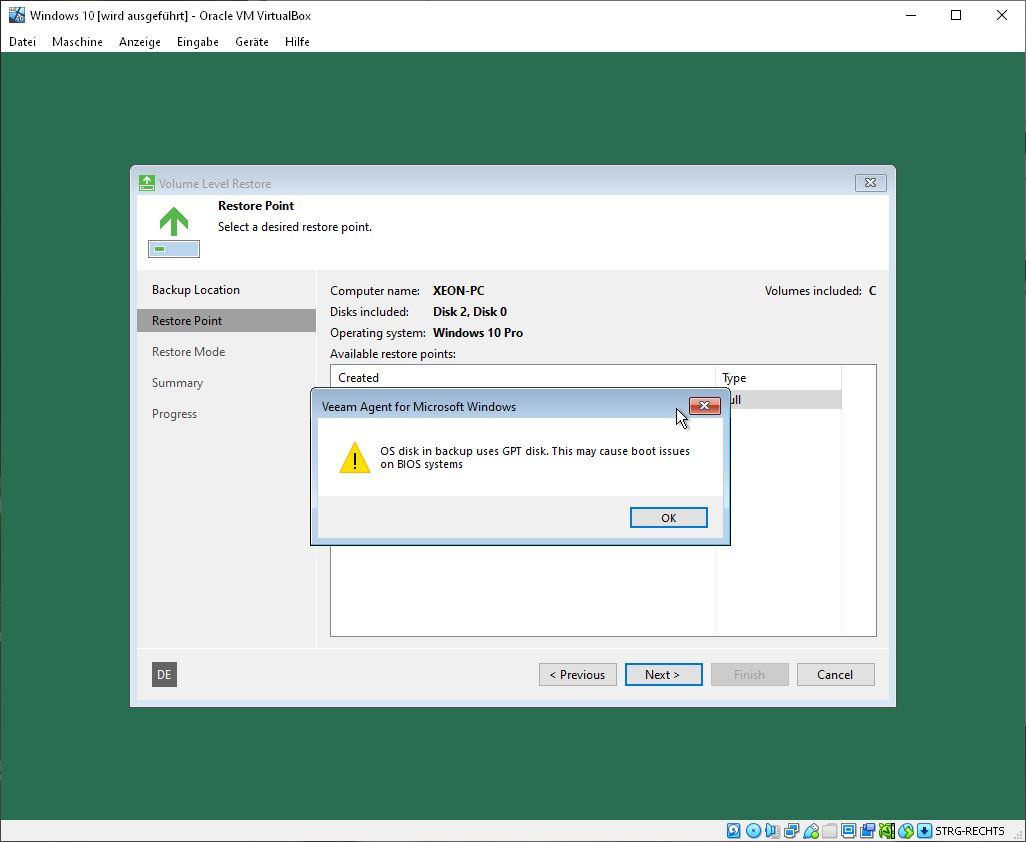Click the USB devices status icon
This screenshot has width=1026, height=842.
point(811,831)
